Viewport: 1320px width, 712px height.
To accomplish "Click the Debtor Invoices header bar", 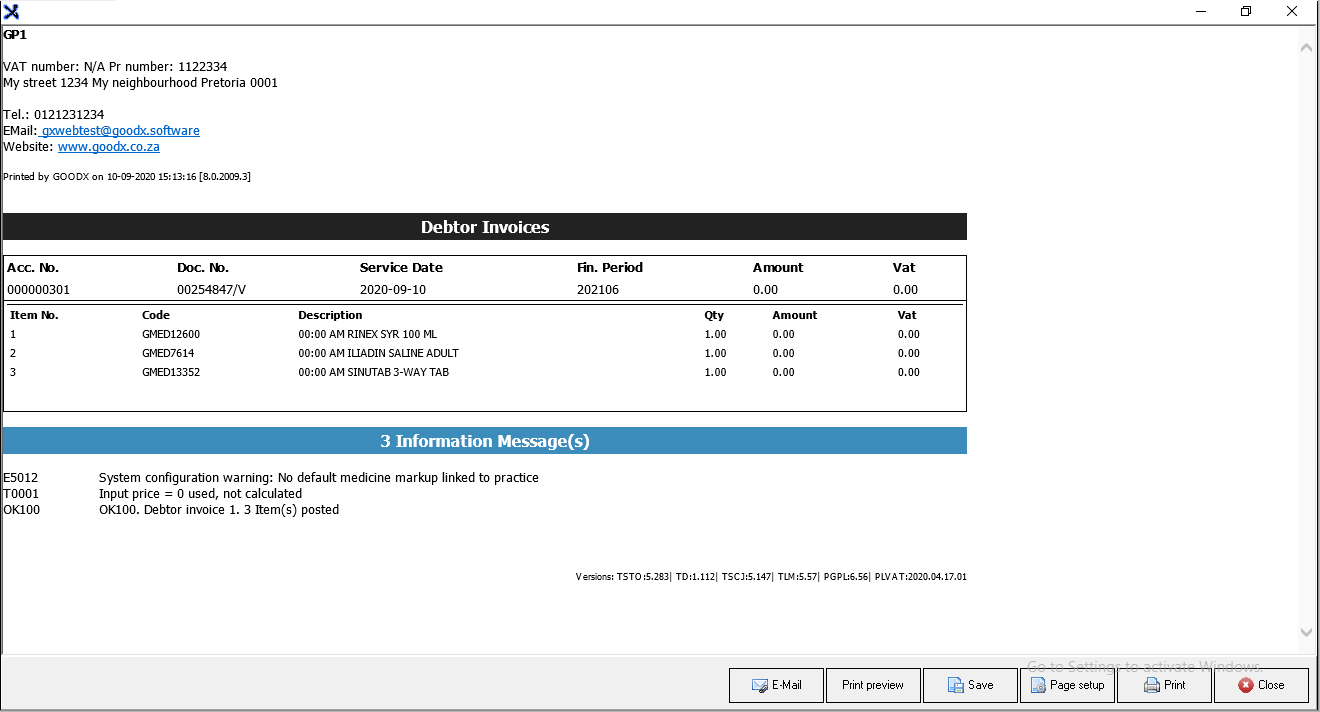I will [x=485, y=227].
